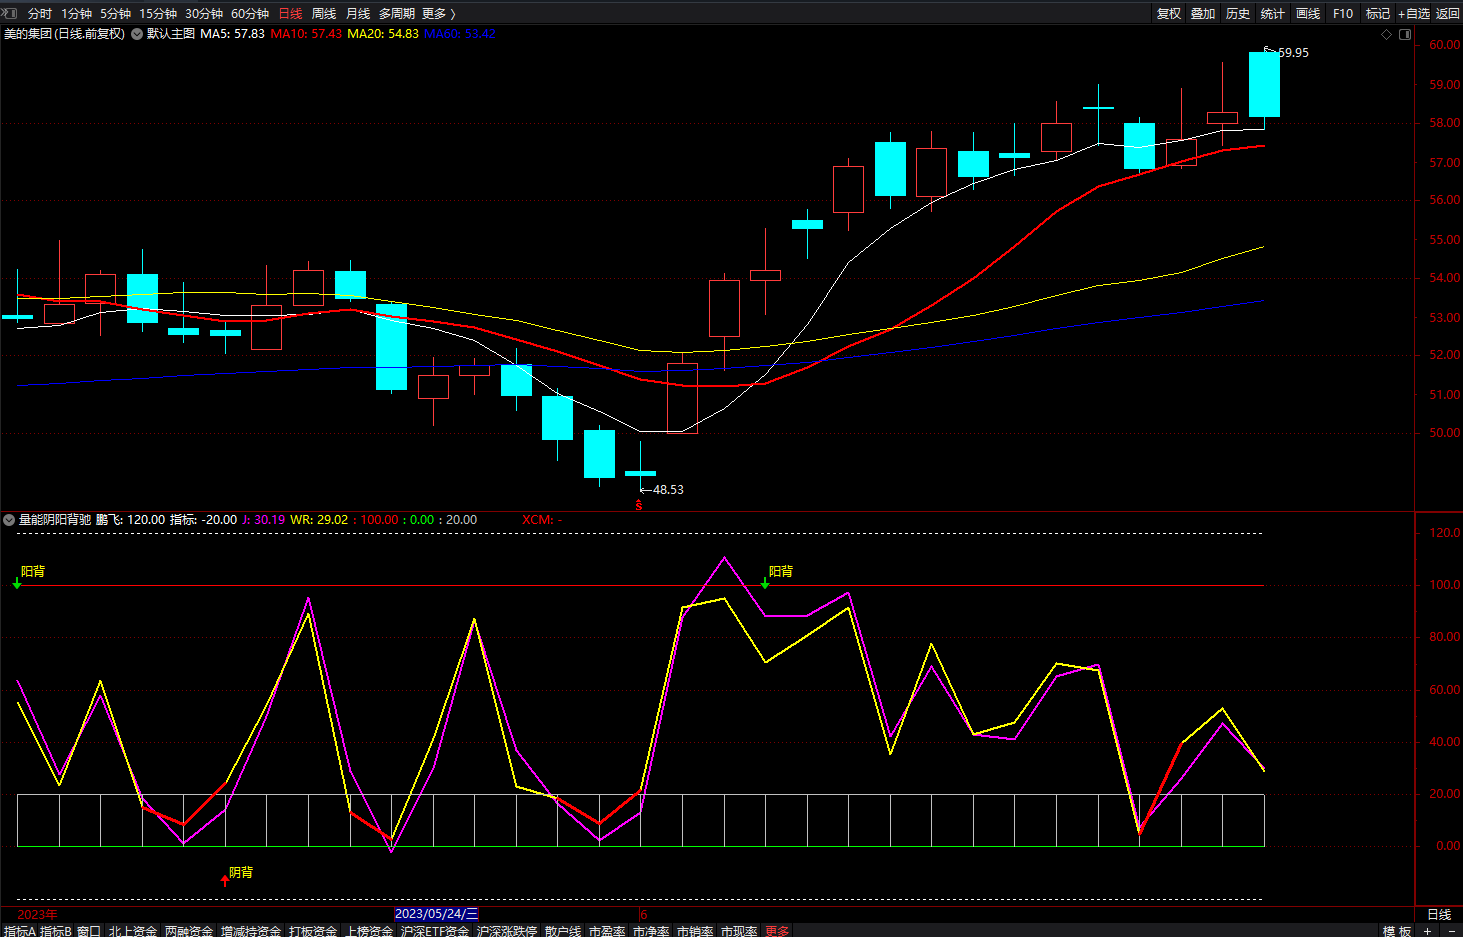Click the 复权 button
The image size is (1463, 937).
(x=1169, y=13)
